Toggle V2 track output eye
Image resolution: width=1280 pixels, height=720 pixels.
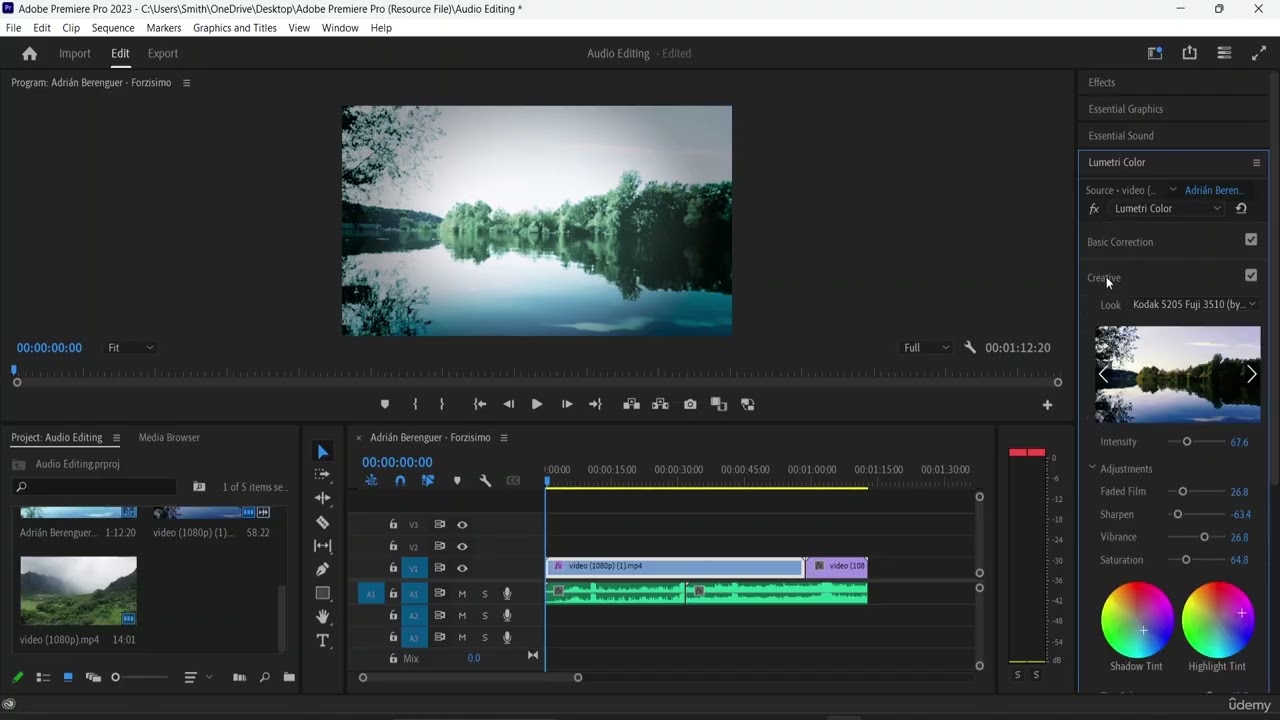[x=462, y=547]
